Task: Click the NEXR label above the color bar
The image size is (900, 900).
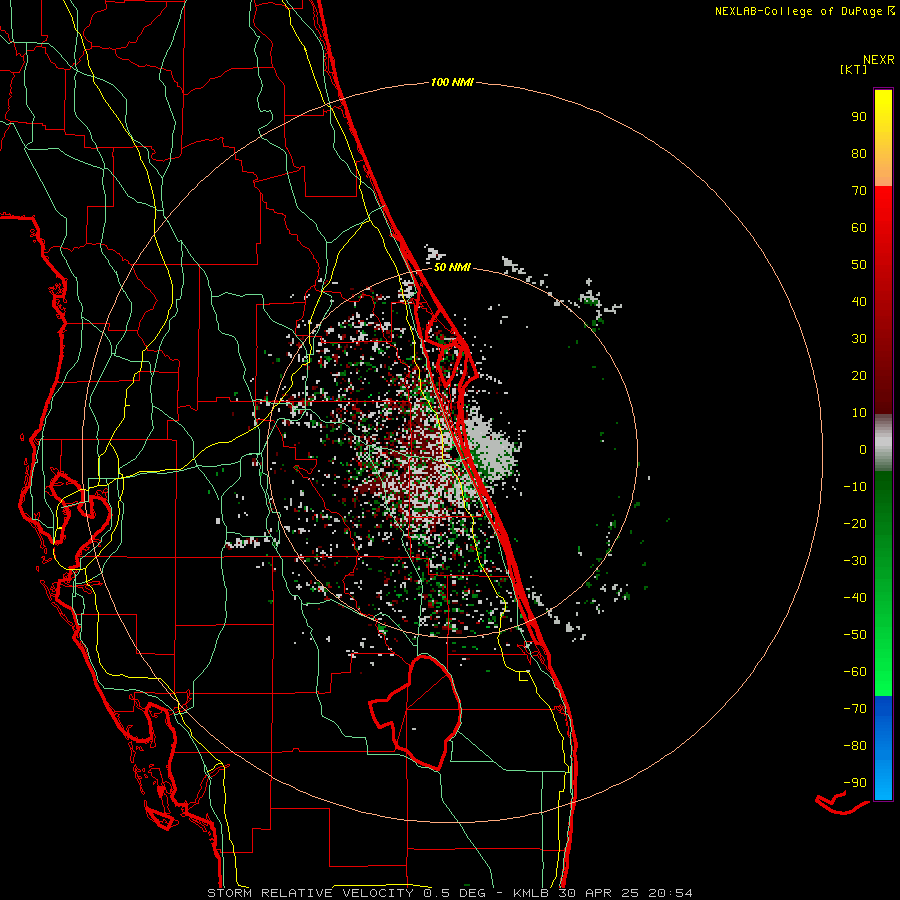Action: 879,60
